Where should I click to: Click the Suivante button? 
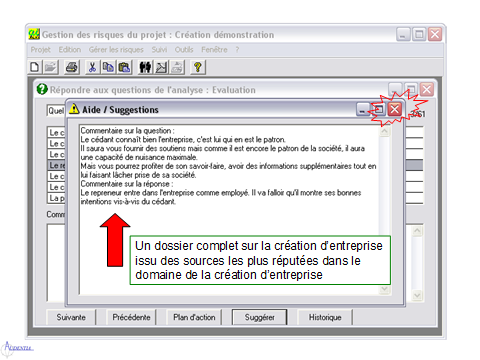point(71,317)
